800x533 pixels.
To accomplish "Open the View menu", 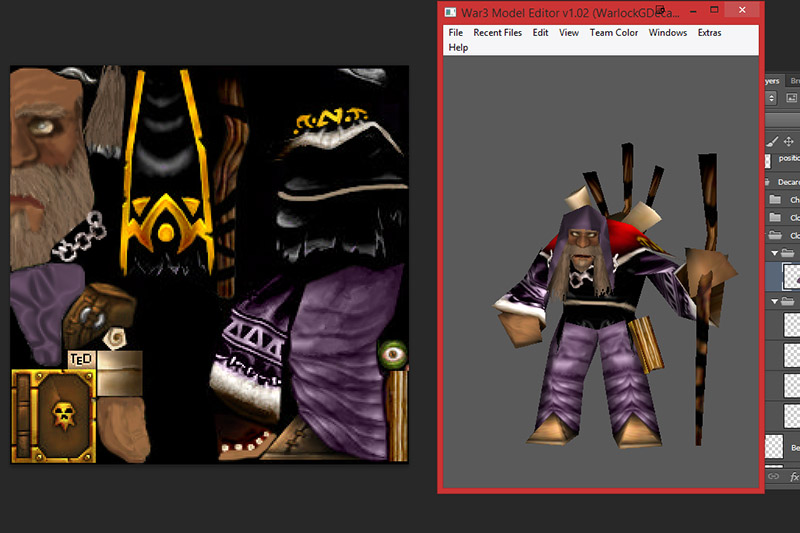I will (569, 33).
